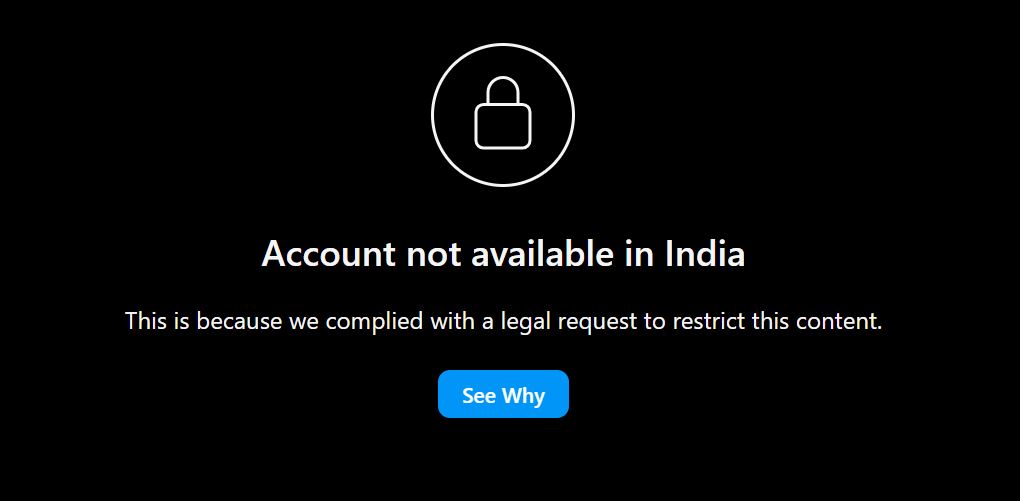Click 'This is because' at the sentence start

click(203, 321)
